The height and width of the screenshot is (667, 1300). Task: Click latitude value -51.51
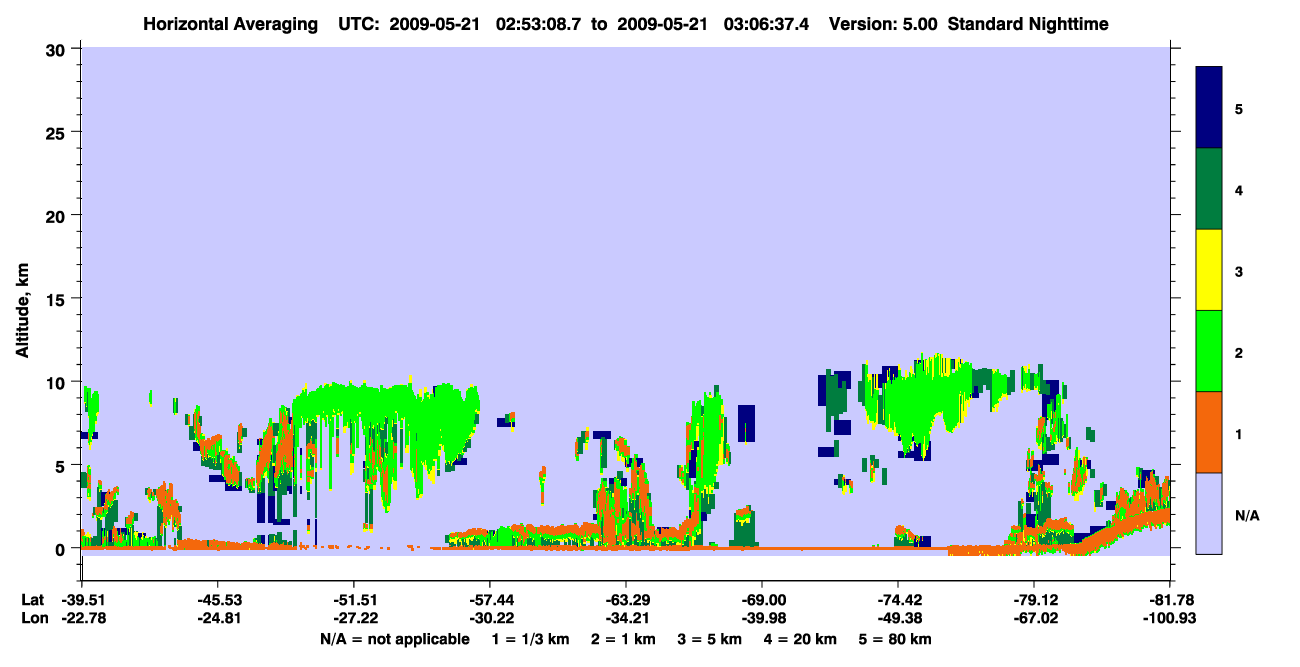click(x=353, y=600)
